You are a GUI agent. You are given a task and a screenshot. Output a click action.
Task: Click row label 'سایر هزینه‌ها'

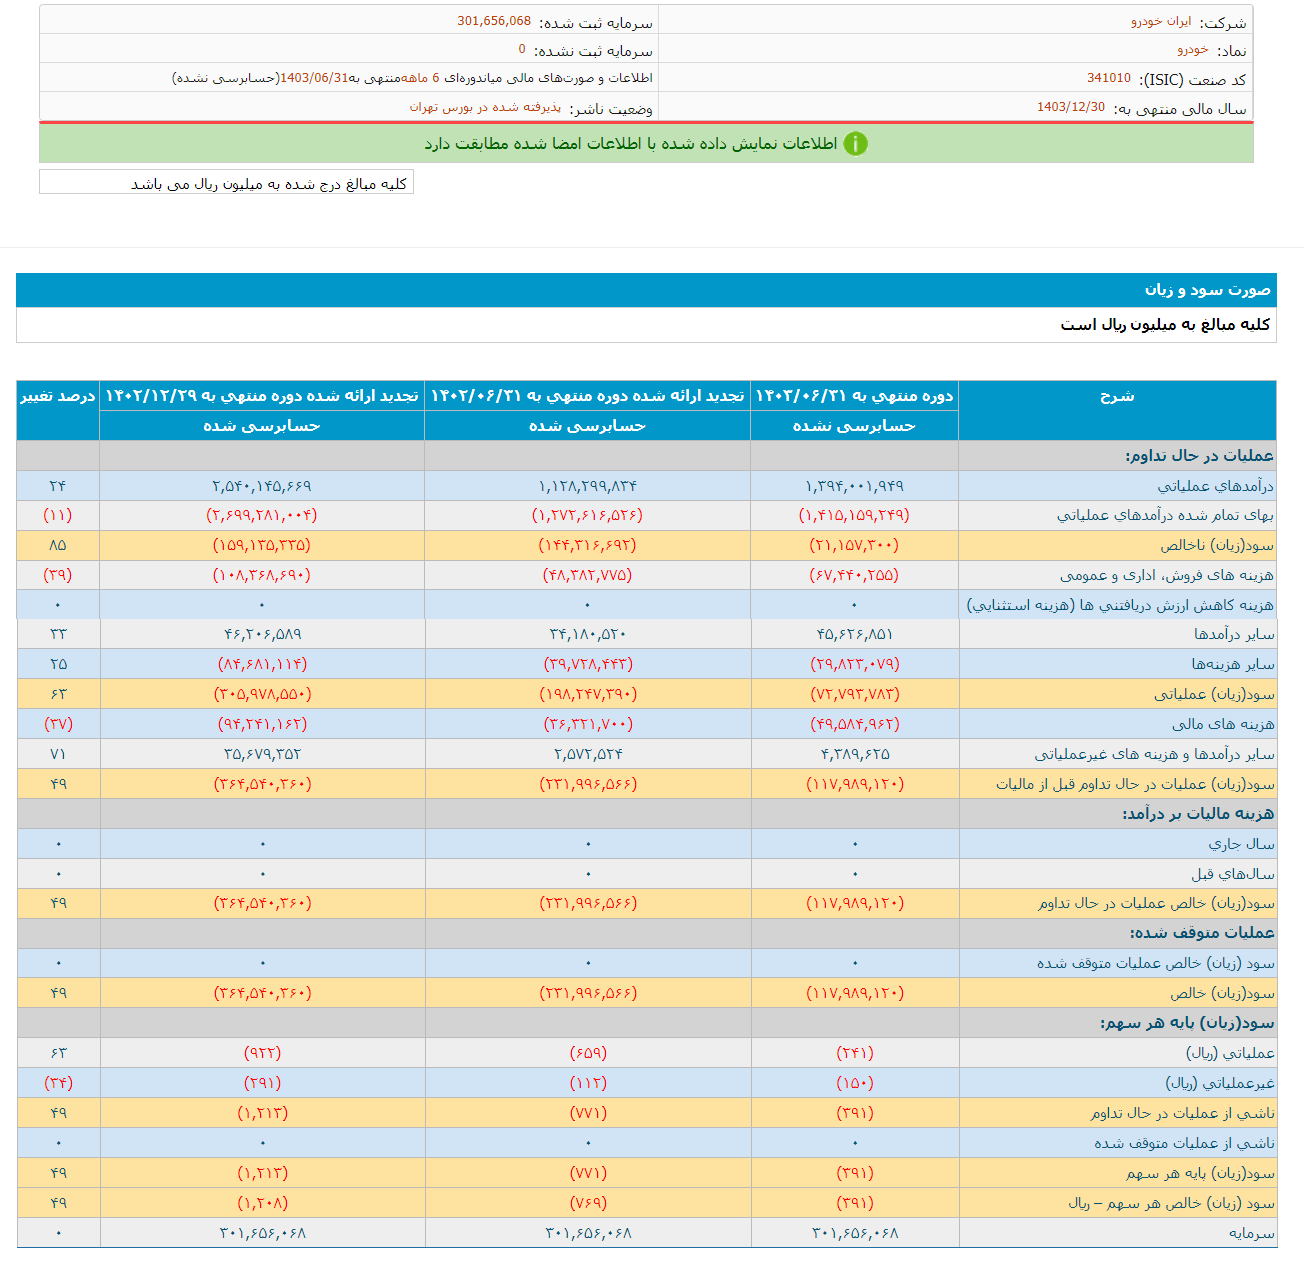click(1233, 664)
